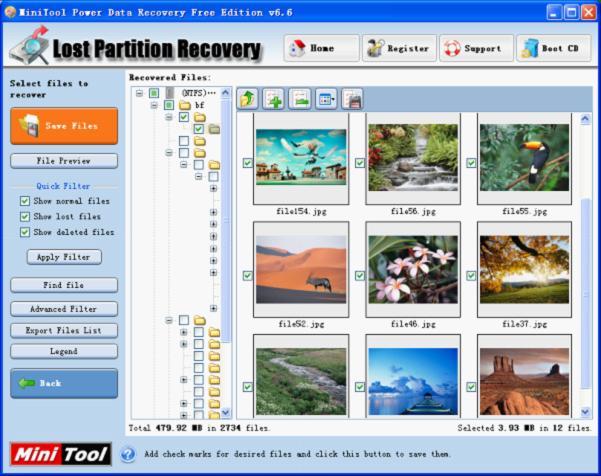The height and width of the screenshot is (476, 601).
Task: Select the file52.jpg desert thumbnail
Action: point(301,270)
